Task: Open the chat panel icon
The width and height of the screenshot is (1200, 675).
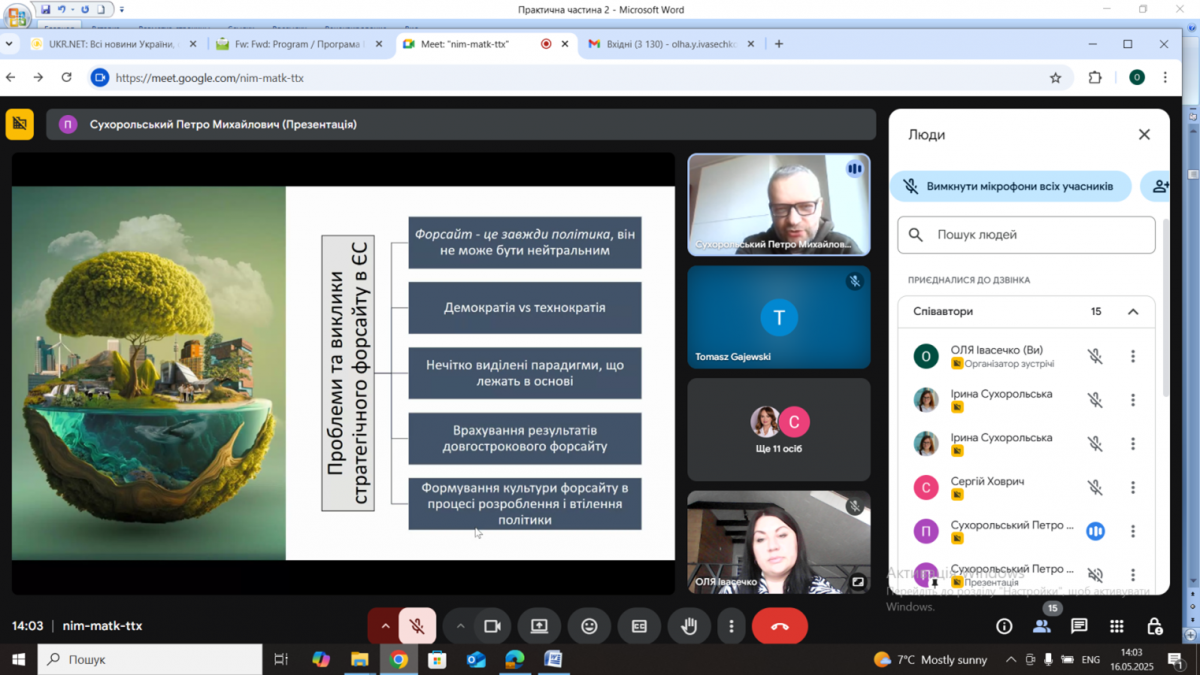Action: 1079,626
